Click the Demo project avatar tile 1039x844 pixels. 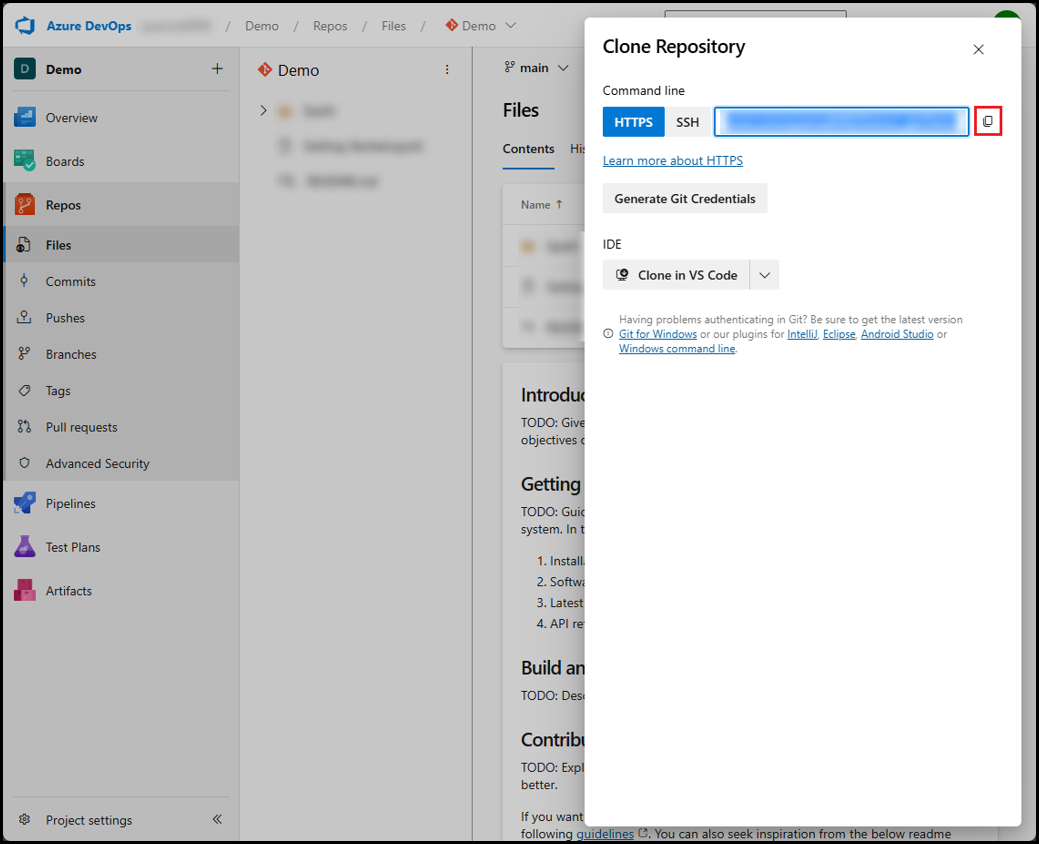(x=25, y=69)
